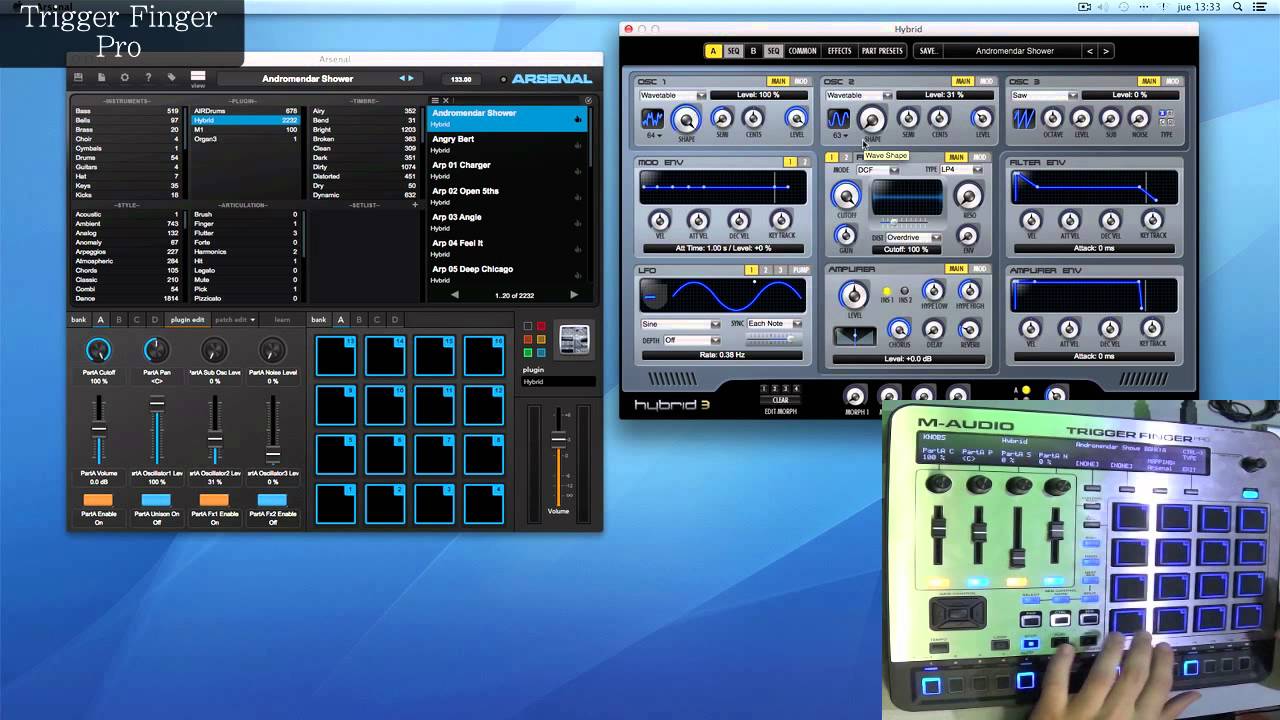The width and height of the screenshot is (1280, 720).
Task: Open PART PRESETS tab in Hybrid
Action: pos(882,51)
